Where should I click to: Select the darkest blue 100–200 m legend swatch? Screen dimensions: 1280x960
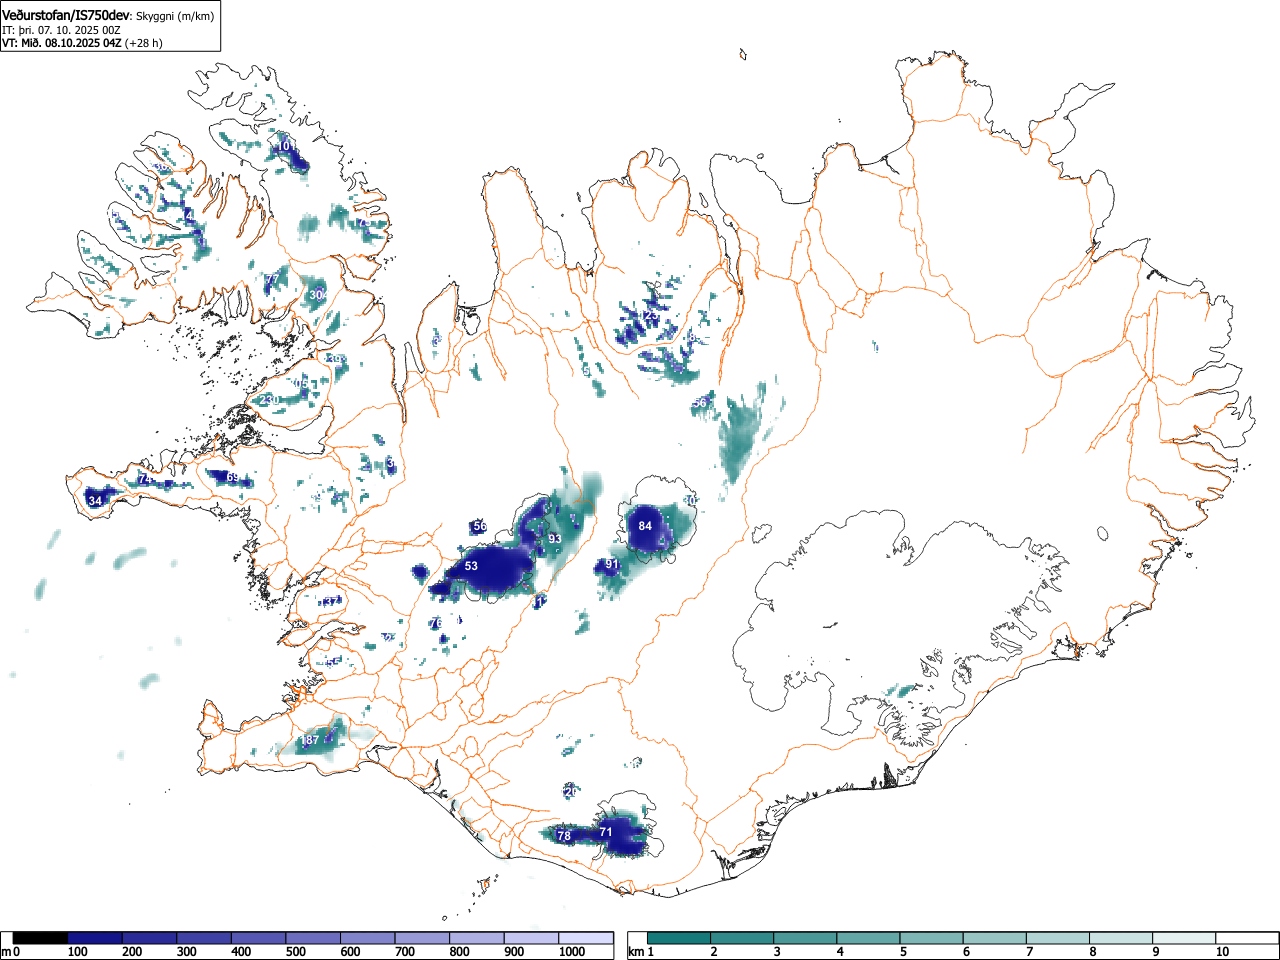tap(95, 938)
